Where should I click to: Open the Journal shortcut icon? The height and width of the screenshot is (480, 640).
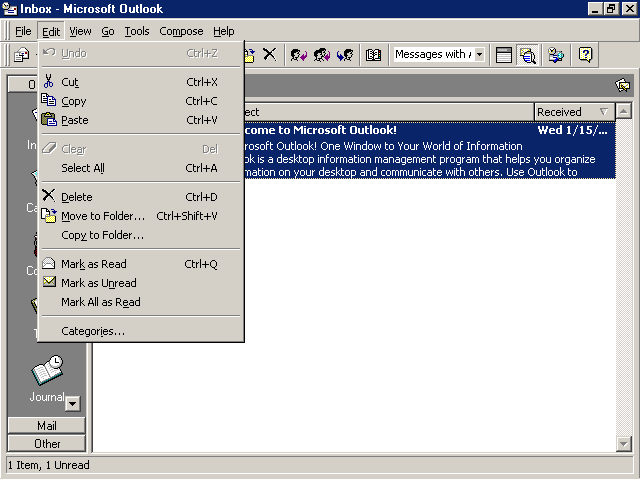47,370
